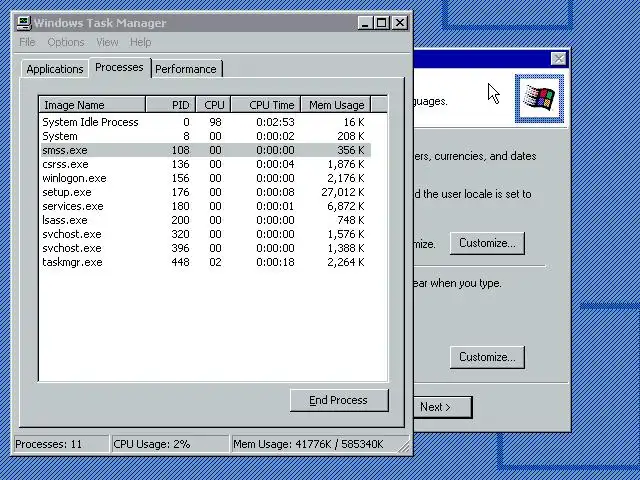The width and height of the screenshot is (640, 480).
Task: Select the Processes tab
Action: (x=119, y=67)
